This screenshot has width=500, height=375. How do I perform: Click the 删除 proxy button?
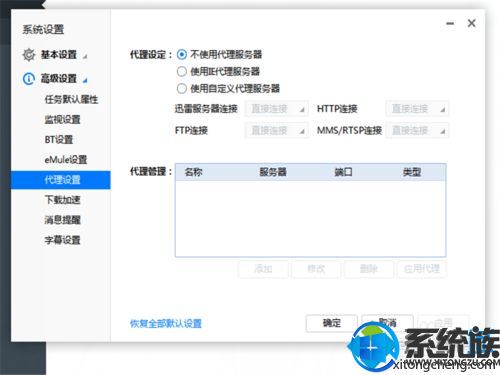pos(369,269)
